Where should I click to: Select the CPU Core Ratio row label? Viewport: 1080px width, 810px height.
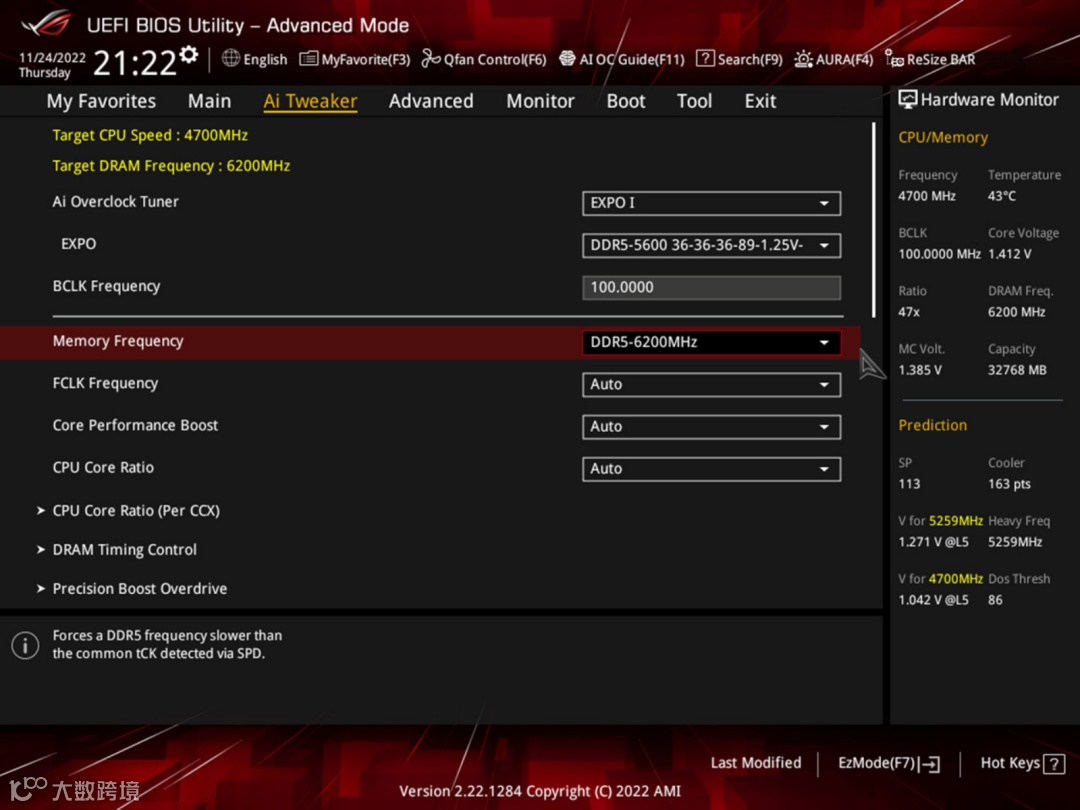(103, 467)
